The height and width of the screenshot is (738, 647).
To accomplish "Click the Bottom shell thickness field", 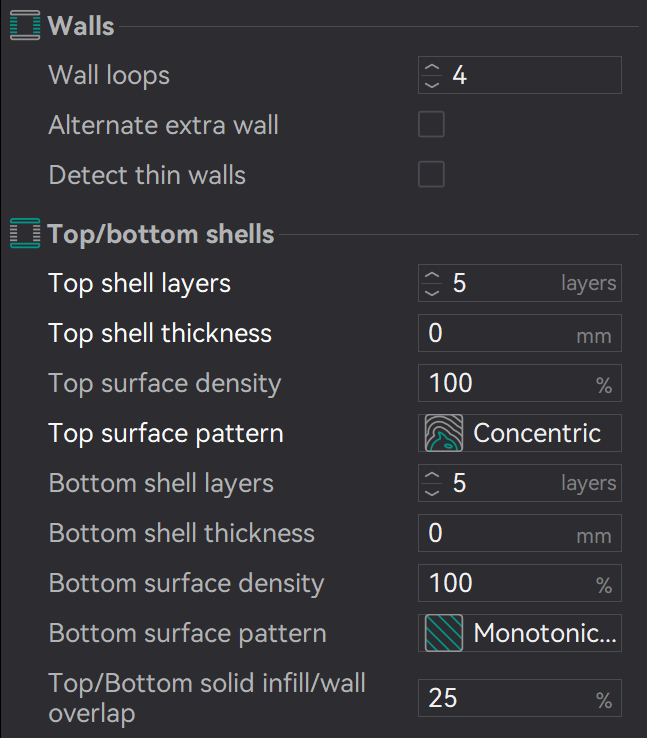I will coord(500,533).
